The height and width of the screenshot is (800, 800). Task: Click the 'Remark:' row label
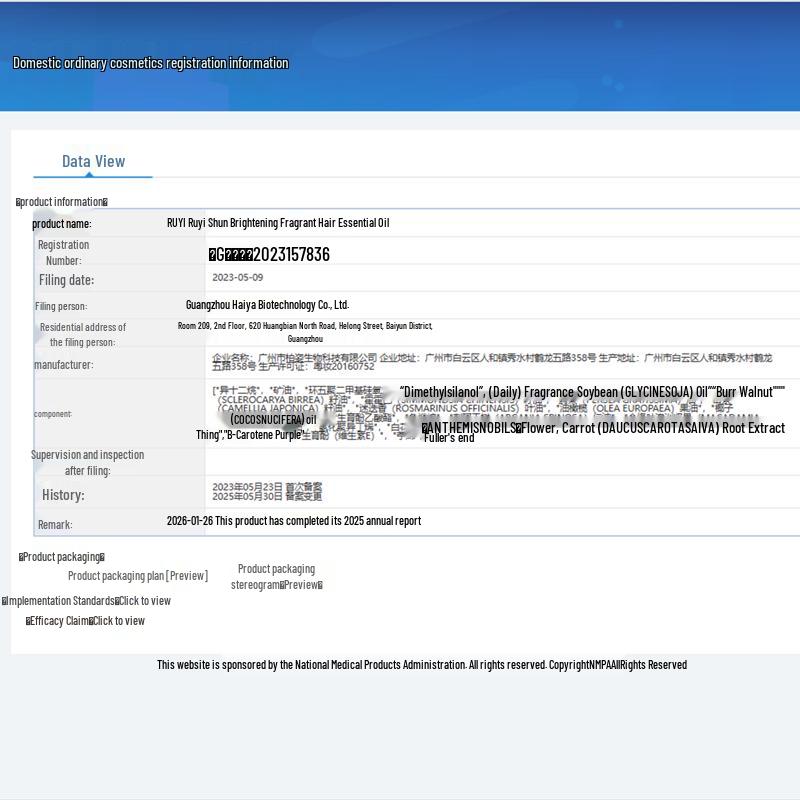point(55,525)
